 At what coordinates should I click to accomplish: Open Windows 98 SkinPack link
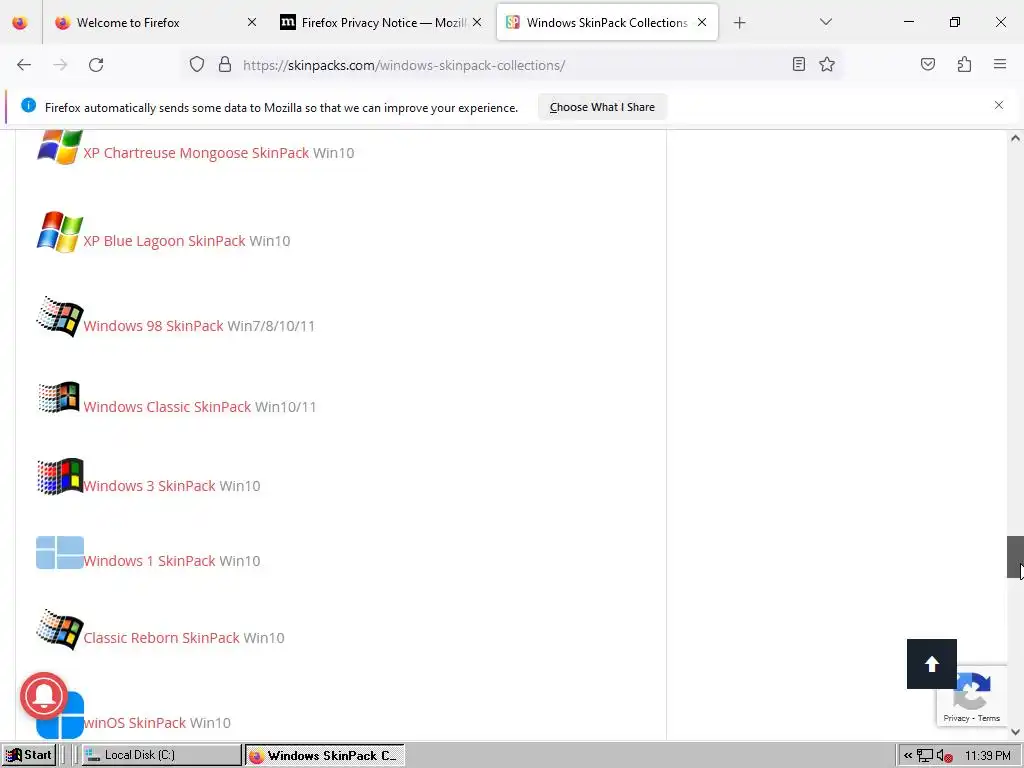click(153, 326)
